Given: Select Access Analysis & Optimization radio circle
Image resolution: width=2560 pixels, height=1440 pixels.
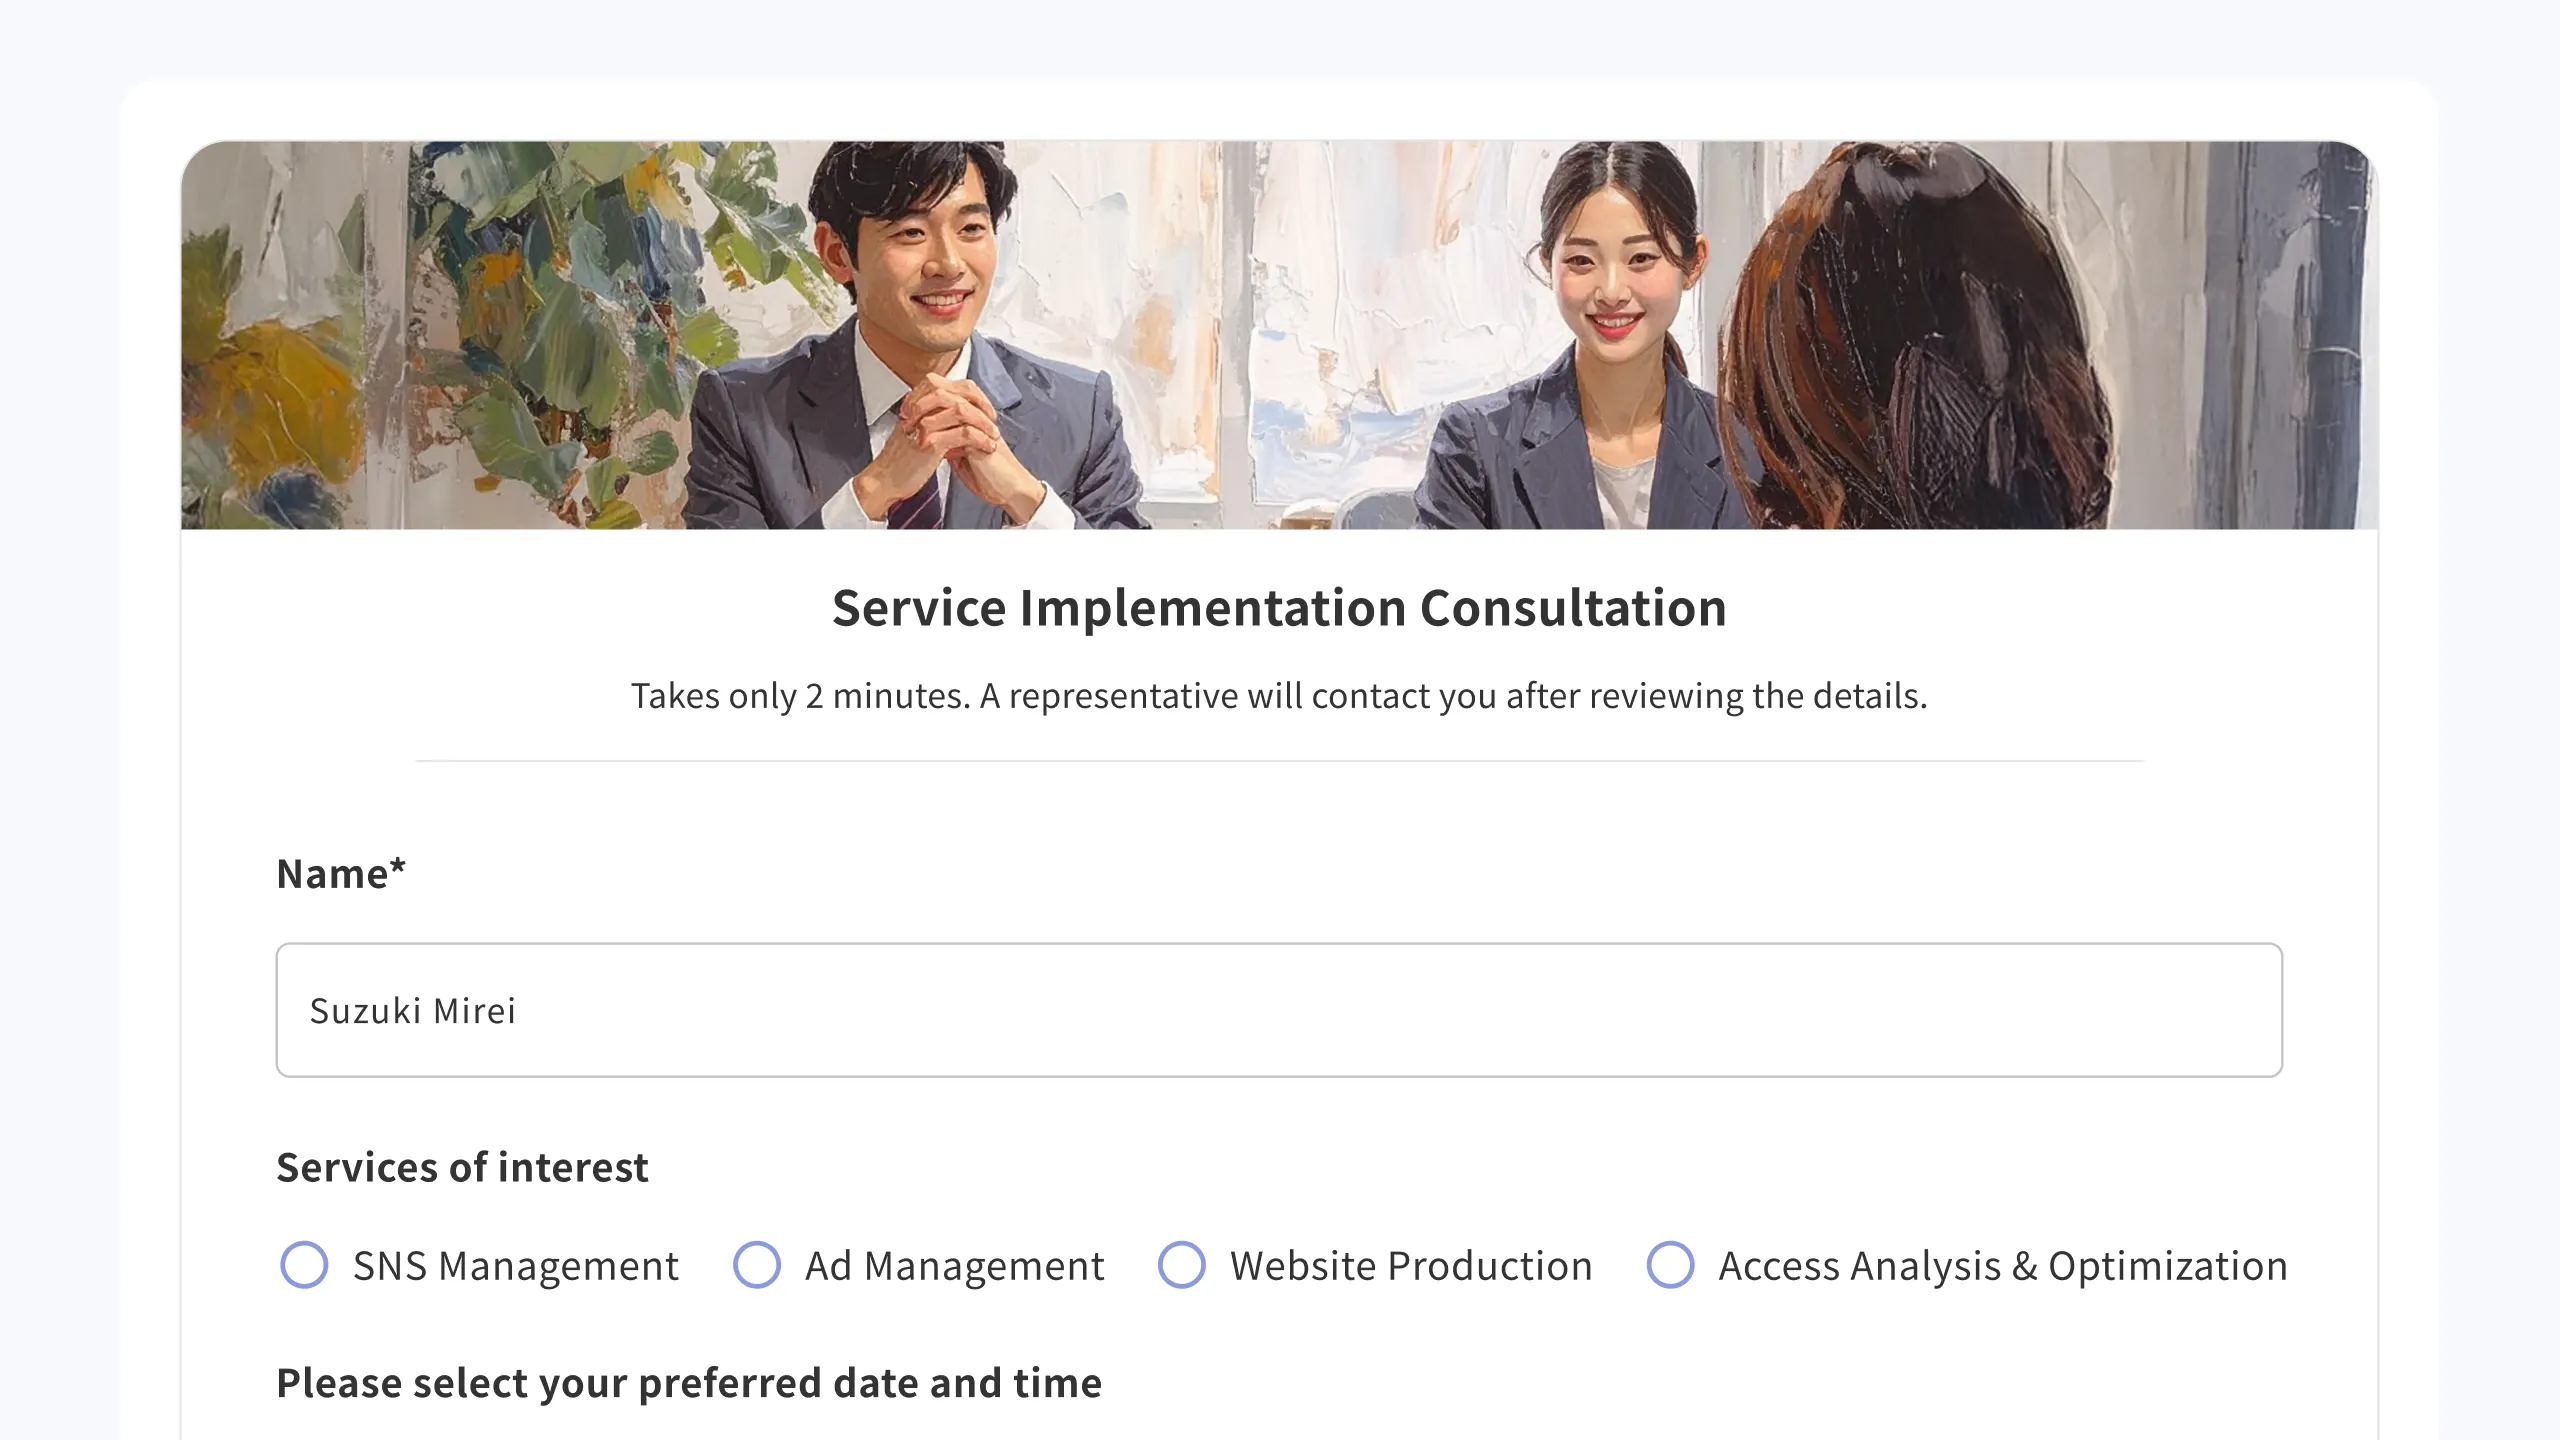Looking at the screenshot, I should [1670, 1265].
